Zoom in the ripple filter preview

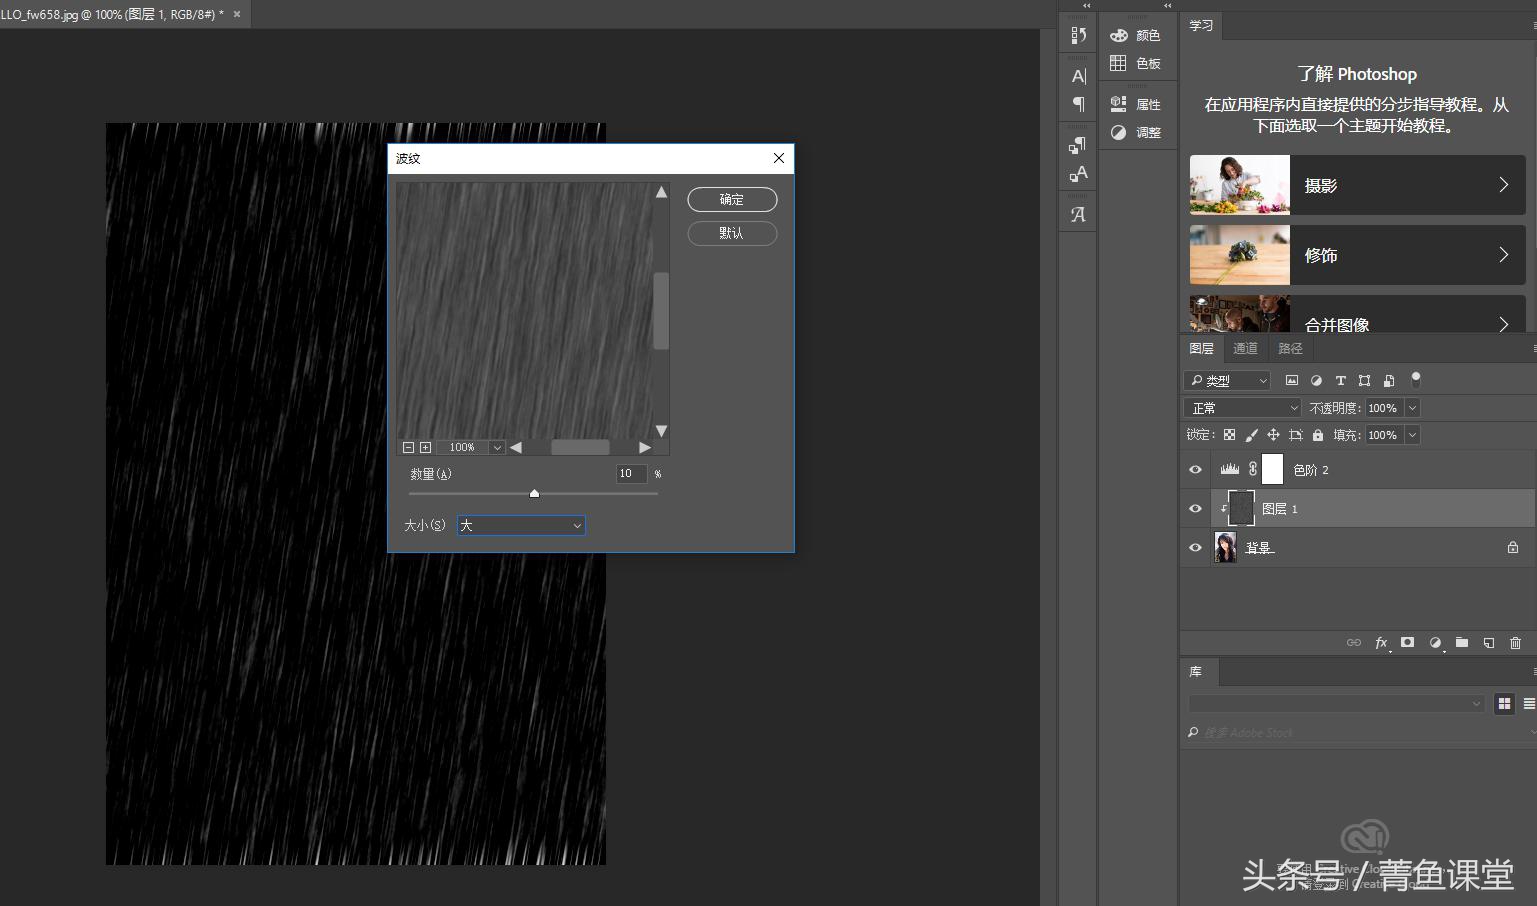coord(425,448)
